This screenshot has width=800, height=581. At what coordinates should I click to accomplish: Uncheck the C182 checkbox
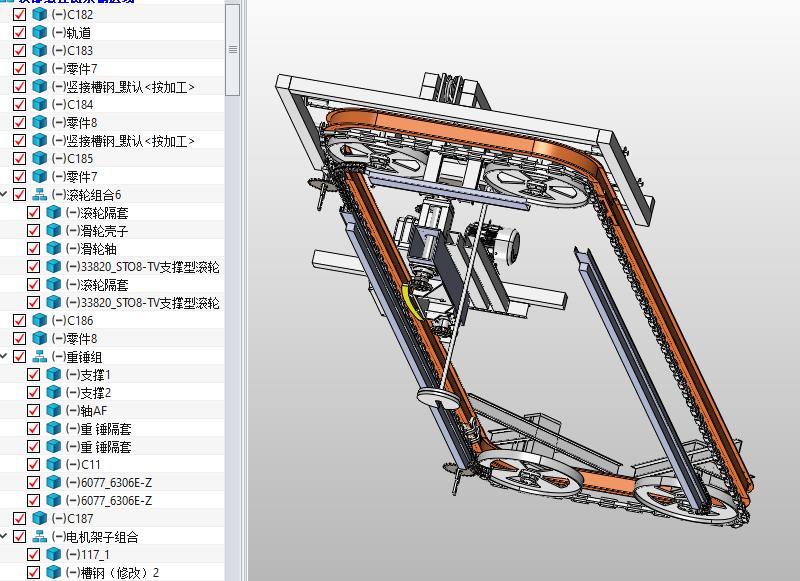click(19, 14)
